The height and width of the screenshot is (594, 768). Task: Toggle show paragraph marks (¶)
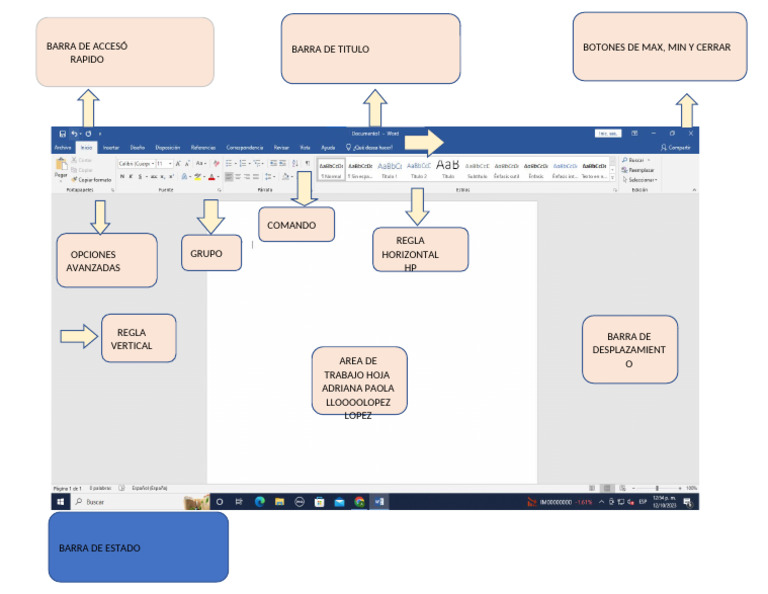pos(308,164)
